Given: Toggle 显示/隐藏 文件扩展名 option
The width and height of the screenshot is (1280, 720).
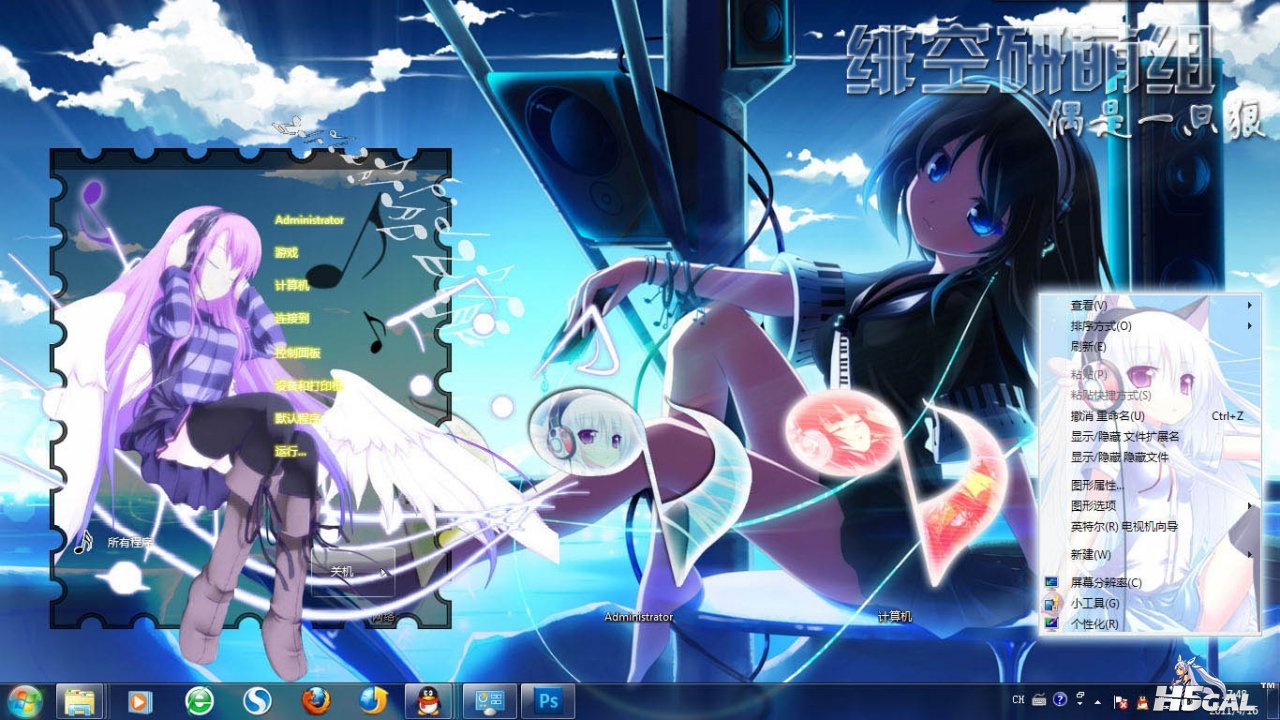Looking at the screenshot, I should point(1125,436).
